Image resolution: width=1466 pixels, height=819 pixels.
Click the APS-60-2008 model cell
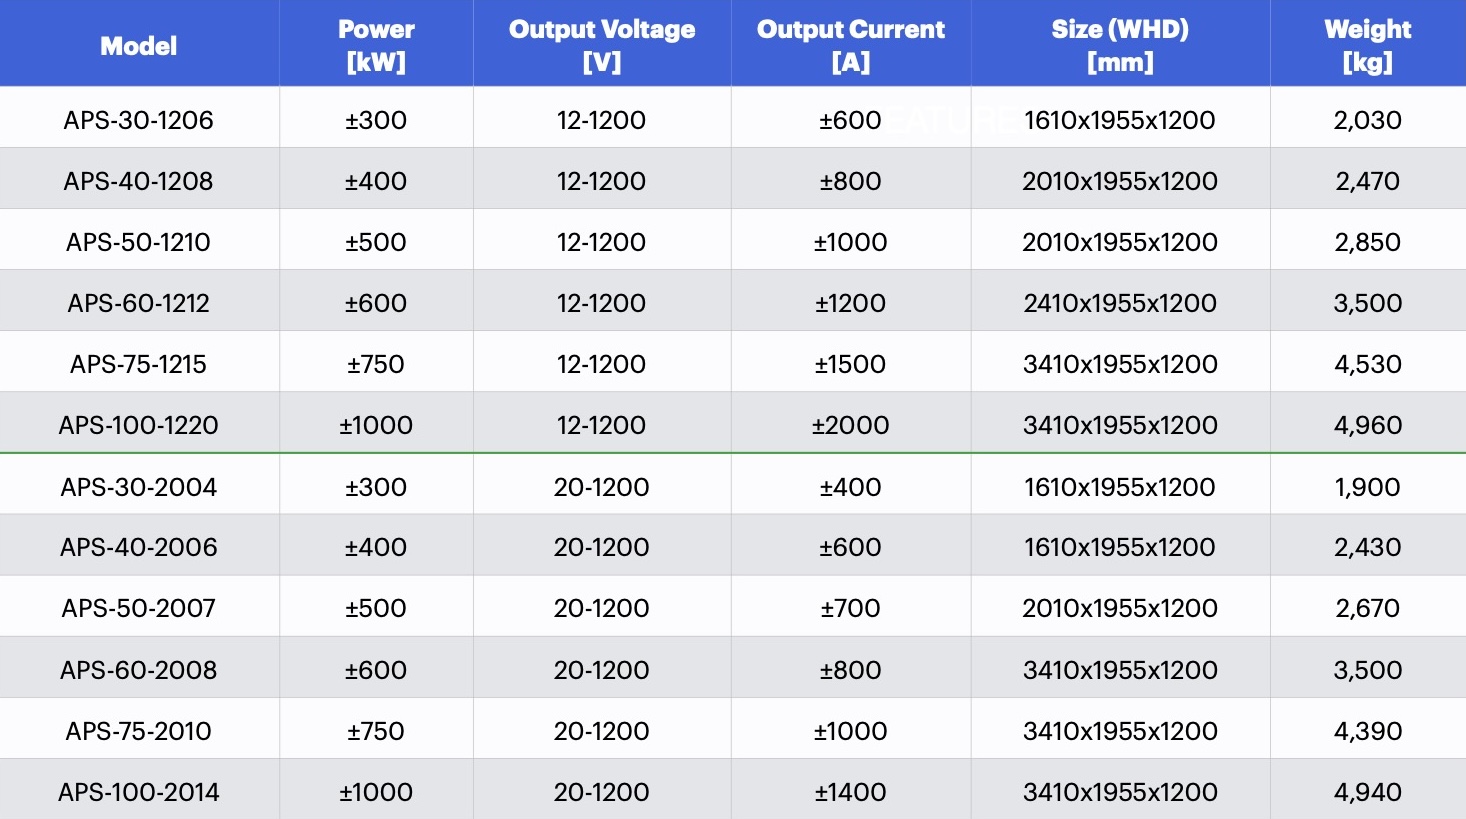click(x=139, y=670)
